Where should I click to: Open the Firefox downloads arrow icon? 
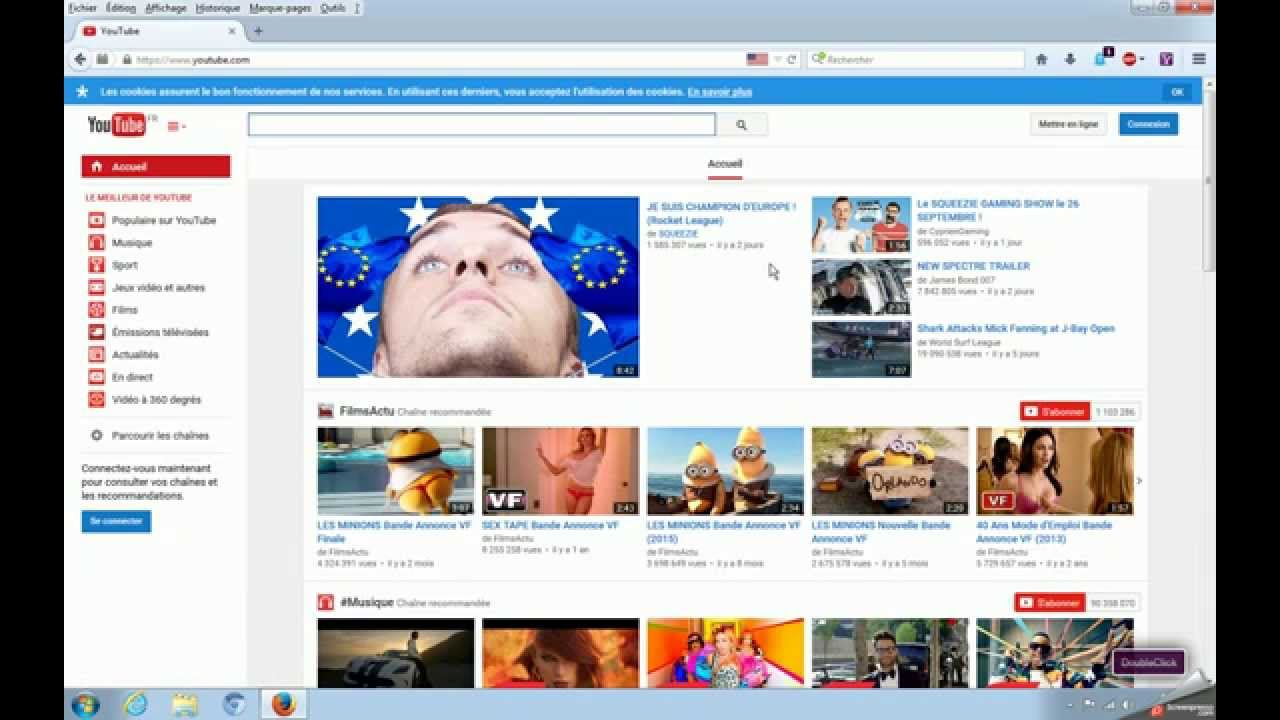click(1070, 60)
